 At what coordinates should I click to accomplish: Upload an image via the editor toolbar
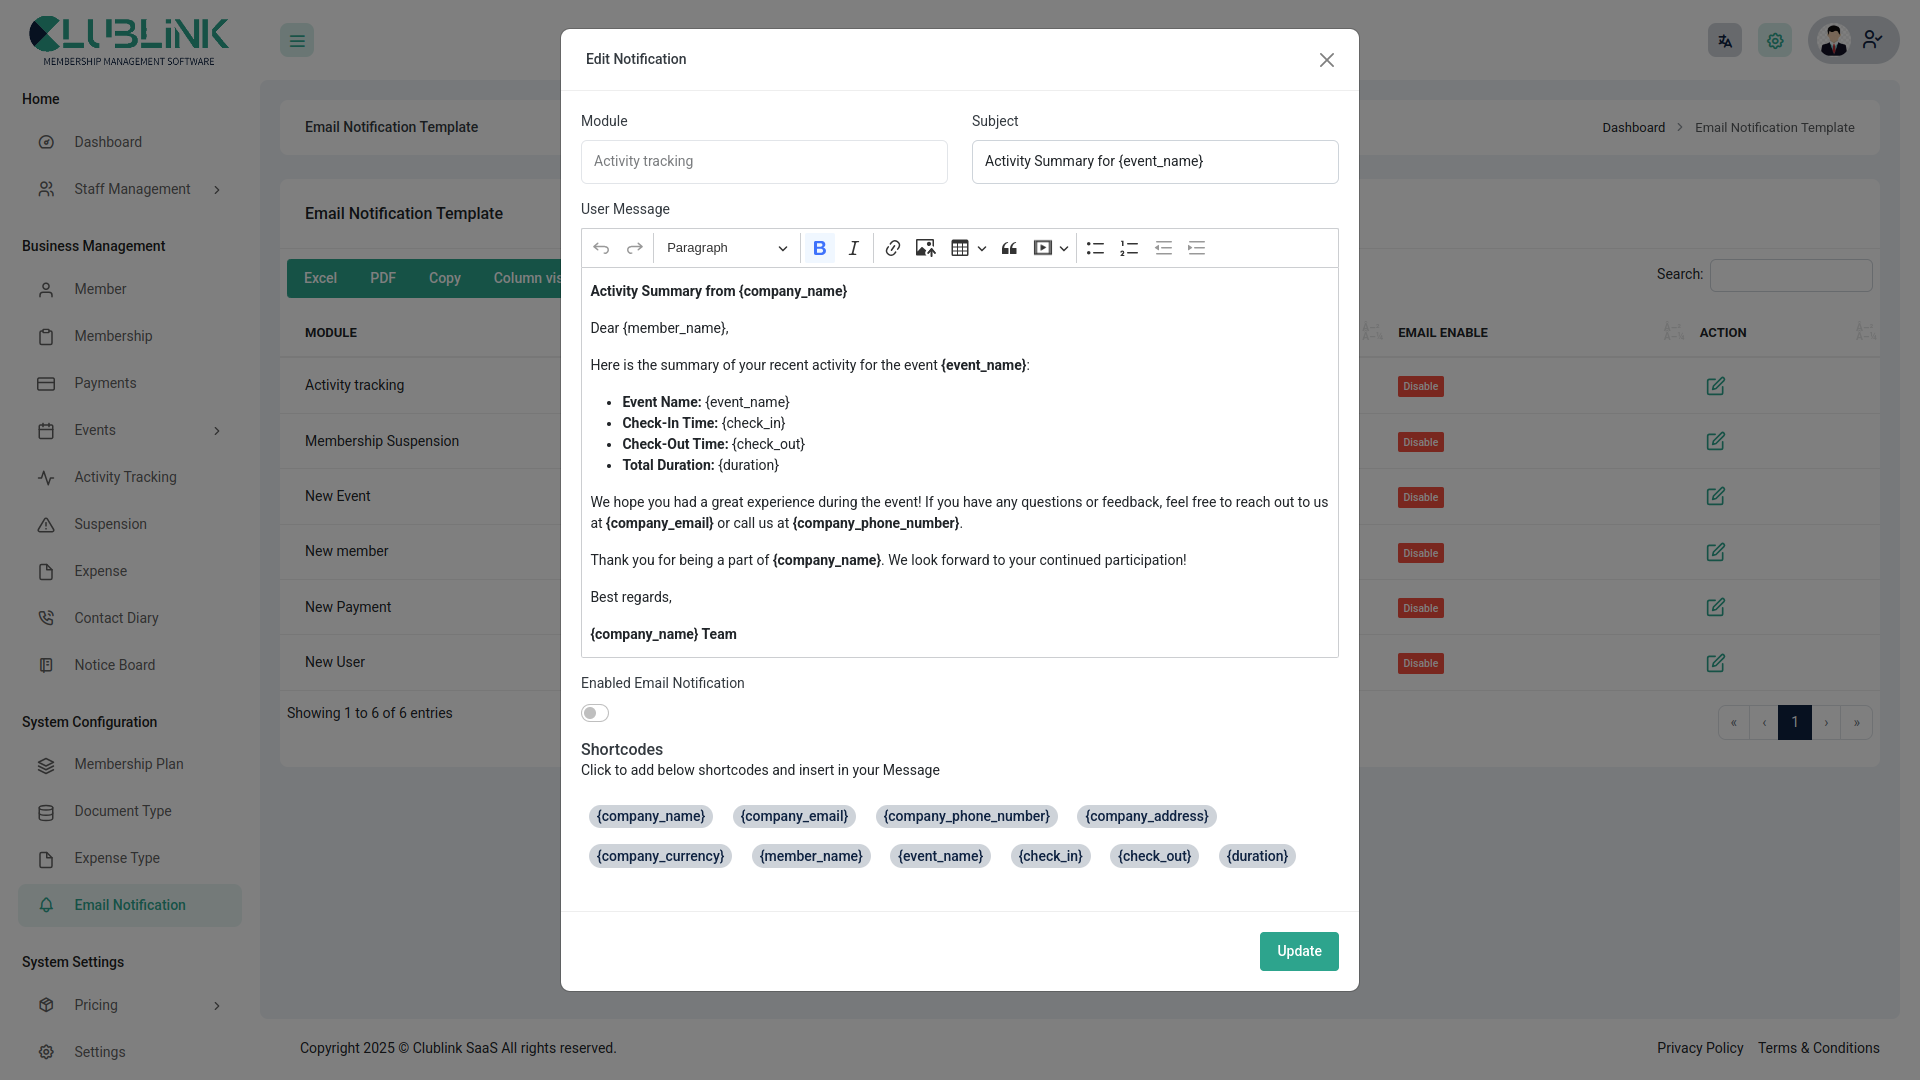click(x=925, y=248)
